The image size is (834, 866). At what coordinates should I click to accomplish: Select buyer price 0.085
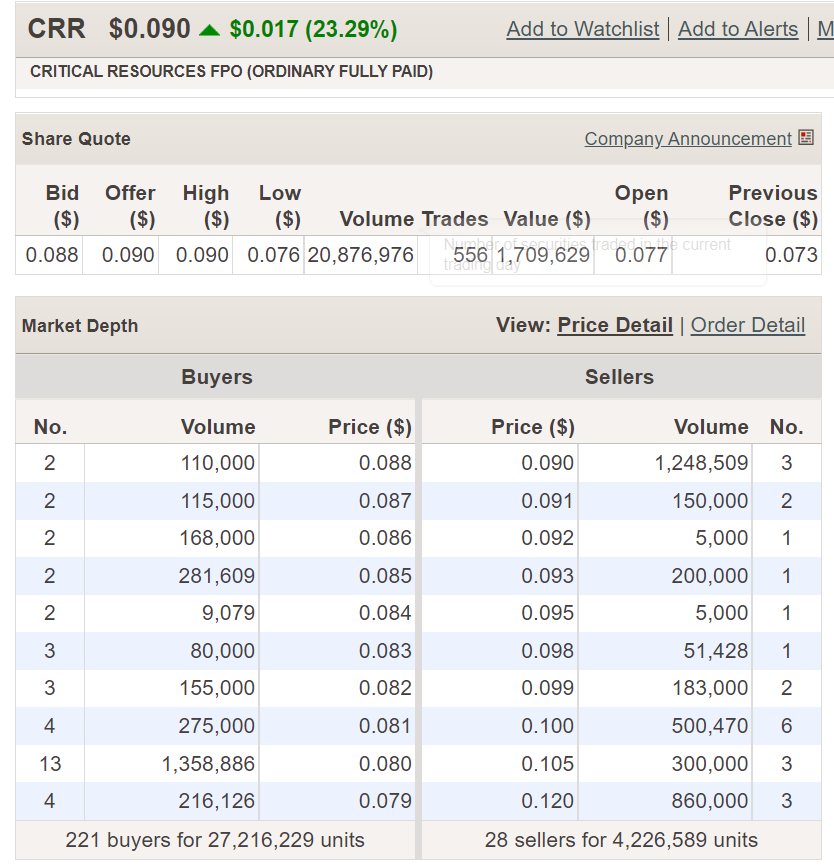click(385, 576)
